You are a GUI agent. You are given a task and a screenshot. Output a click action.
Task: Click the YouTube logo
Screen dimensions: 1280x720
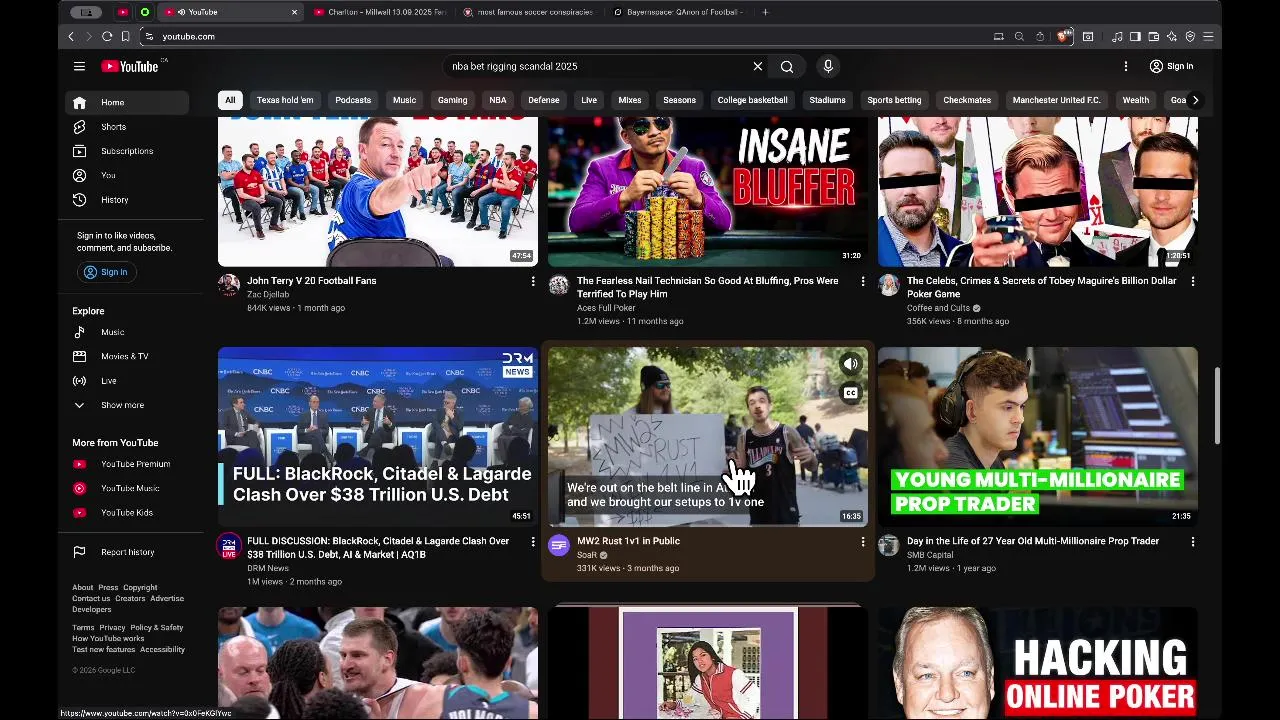coord(130,66)
